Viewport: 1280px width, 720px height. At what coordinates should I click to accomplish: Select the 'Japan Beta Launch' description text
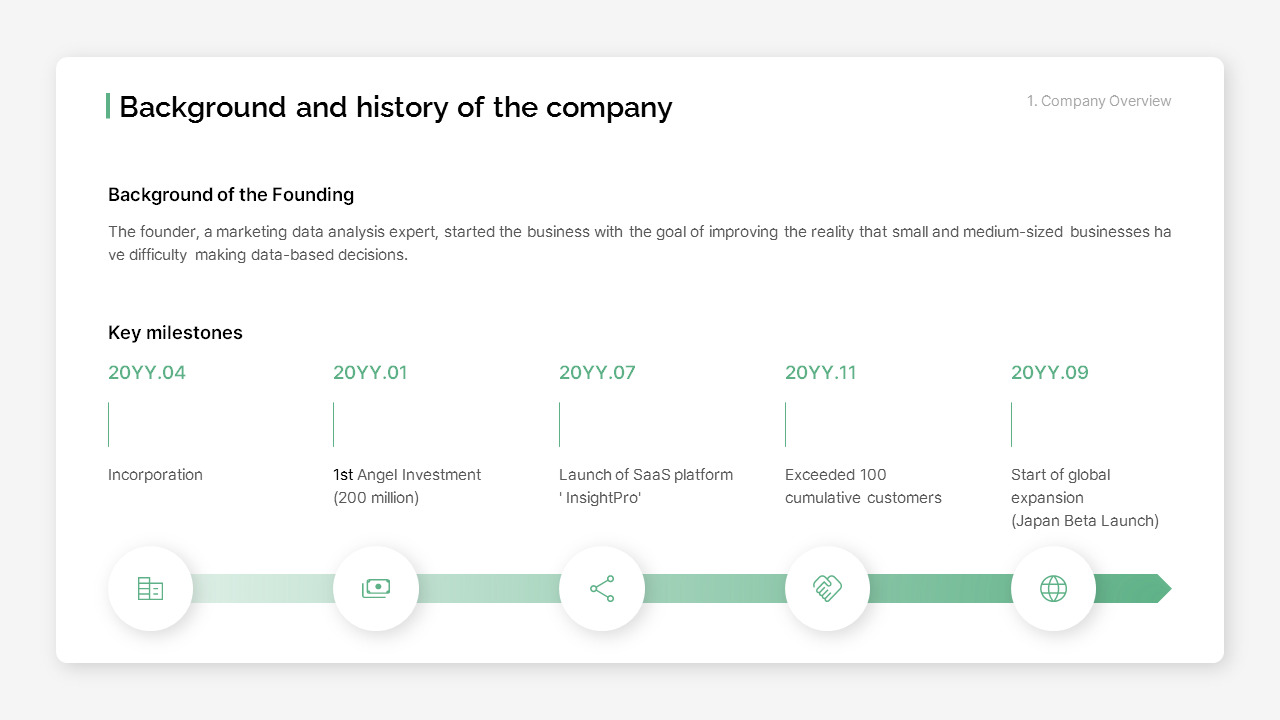coord(1085,521)
